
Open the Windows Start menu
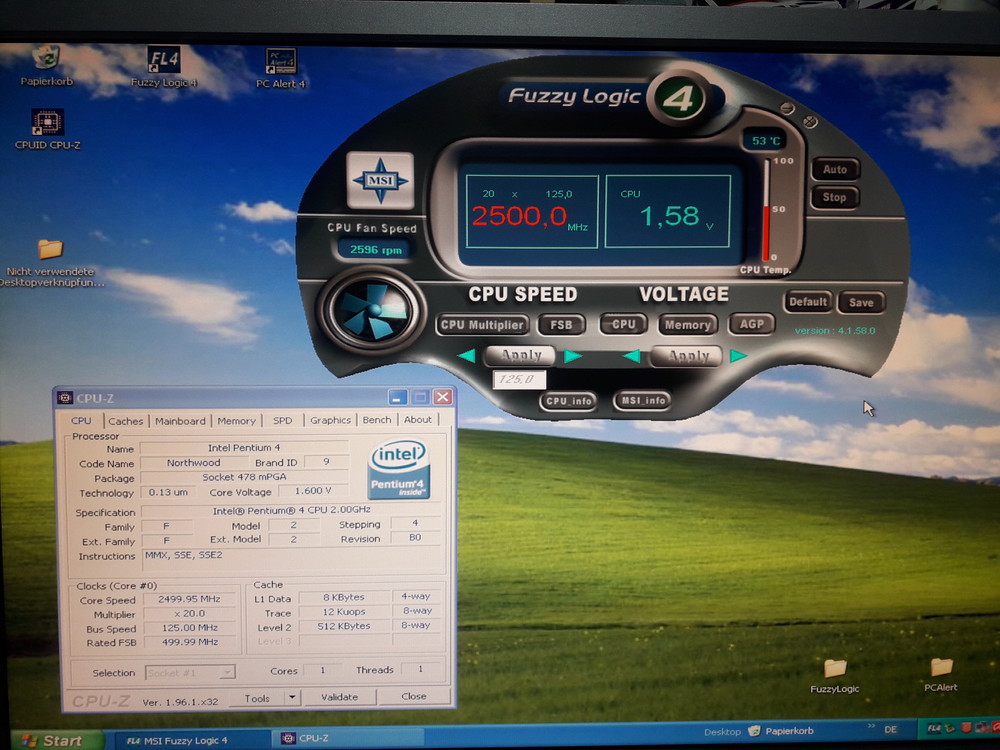(x=56, y=740)
